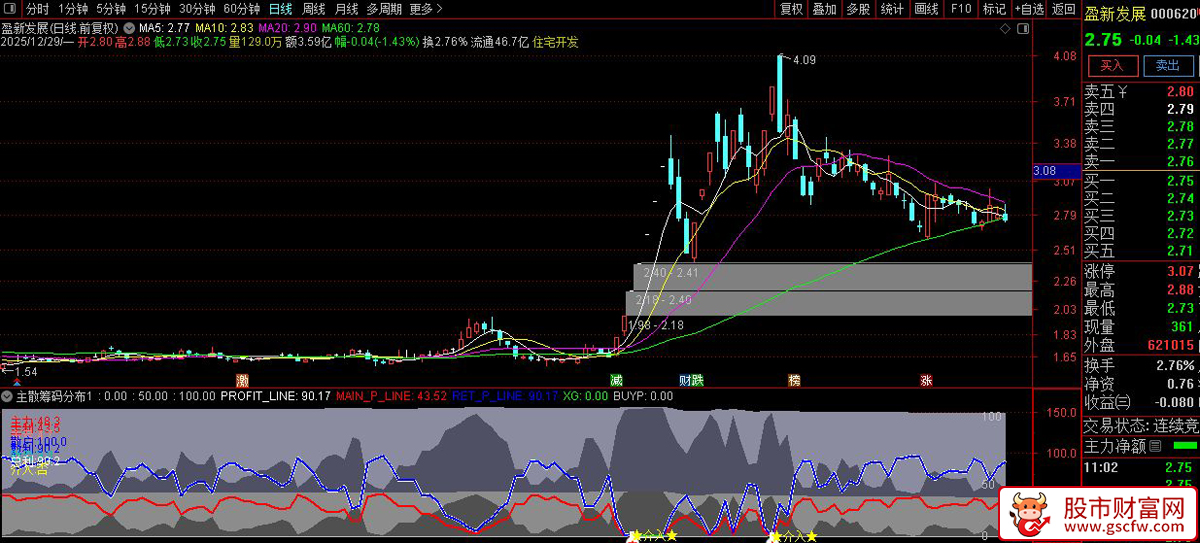The image size is (1200, 543).
Task: Switch to 周线 weekly chart
Action: [x=313, y=9]
